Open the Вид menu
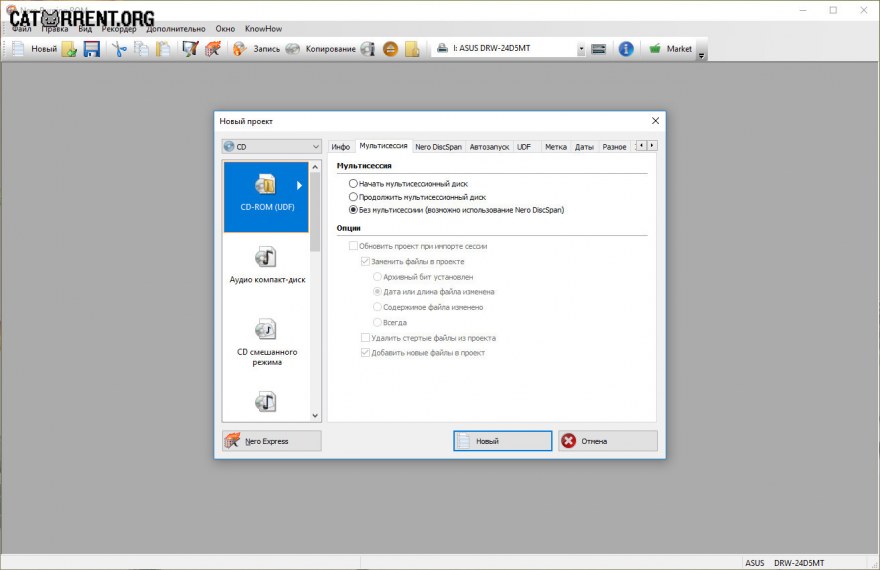Screen dimensions: 880x570 click(85, 29)
